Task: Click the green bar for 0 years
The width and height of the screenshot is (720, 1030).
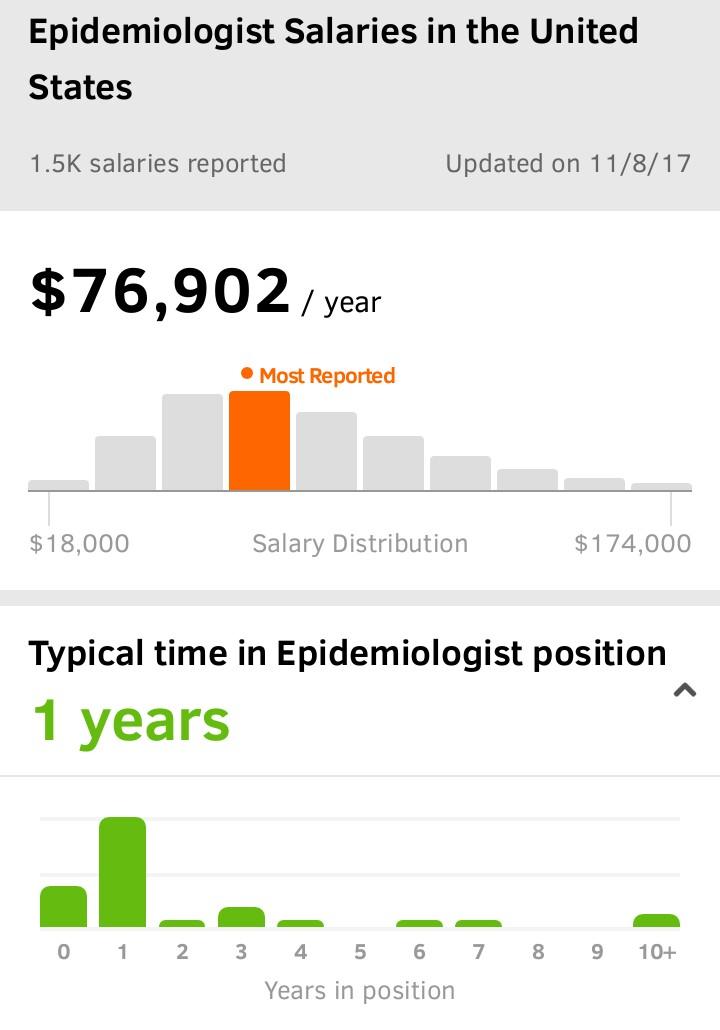Action: 63,906
